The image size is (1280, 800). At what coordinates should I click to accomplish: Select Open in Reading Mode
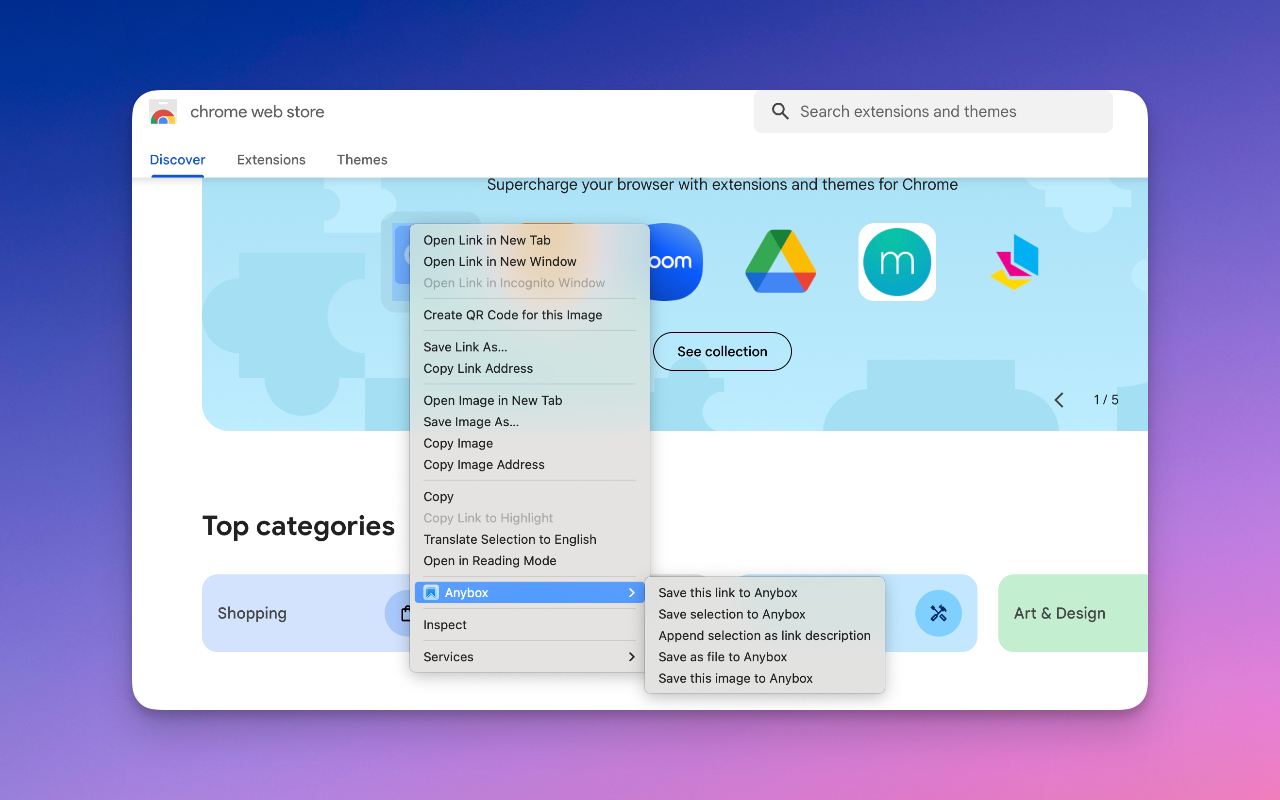[x=530, y=561]
